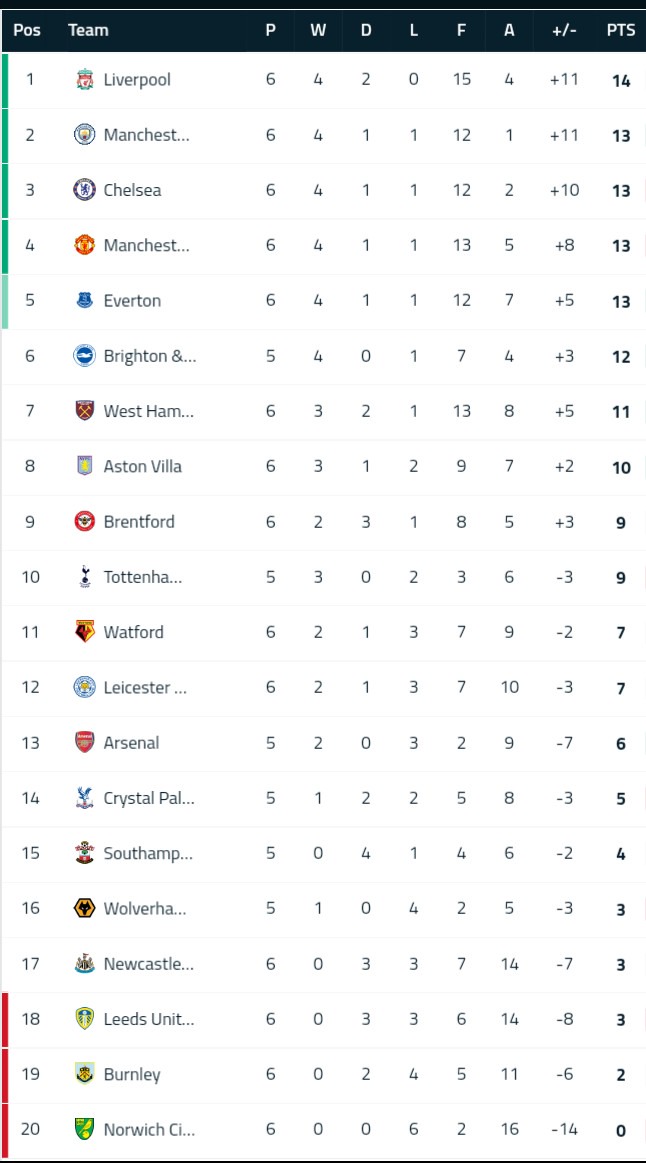The width and height of the screenshot is (646, 1163).
Task: Click the Chelsea club badge
Action: (85, 190)
